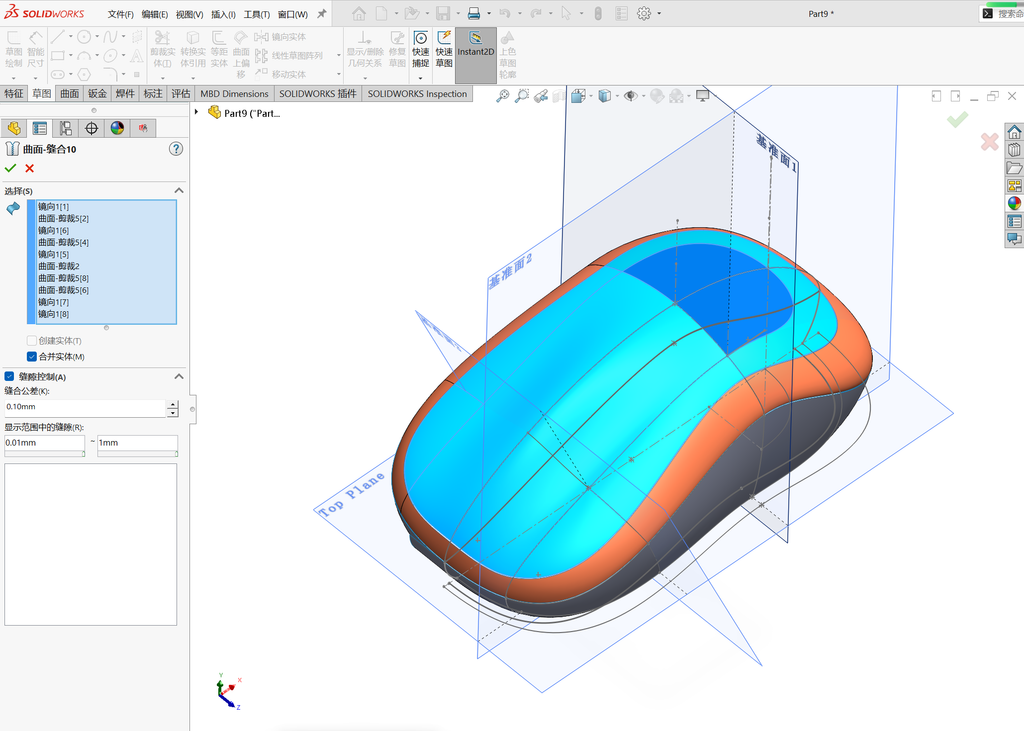Pin the menu bar with the pushpin icon
The image size is (1024, 731).
pyautogui.click(x=321, y=13)
